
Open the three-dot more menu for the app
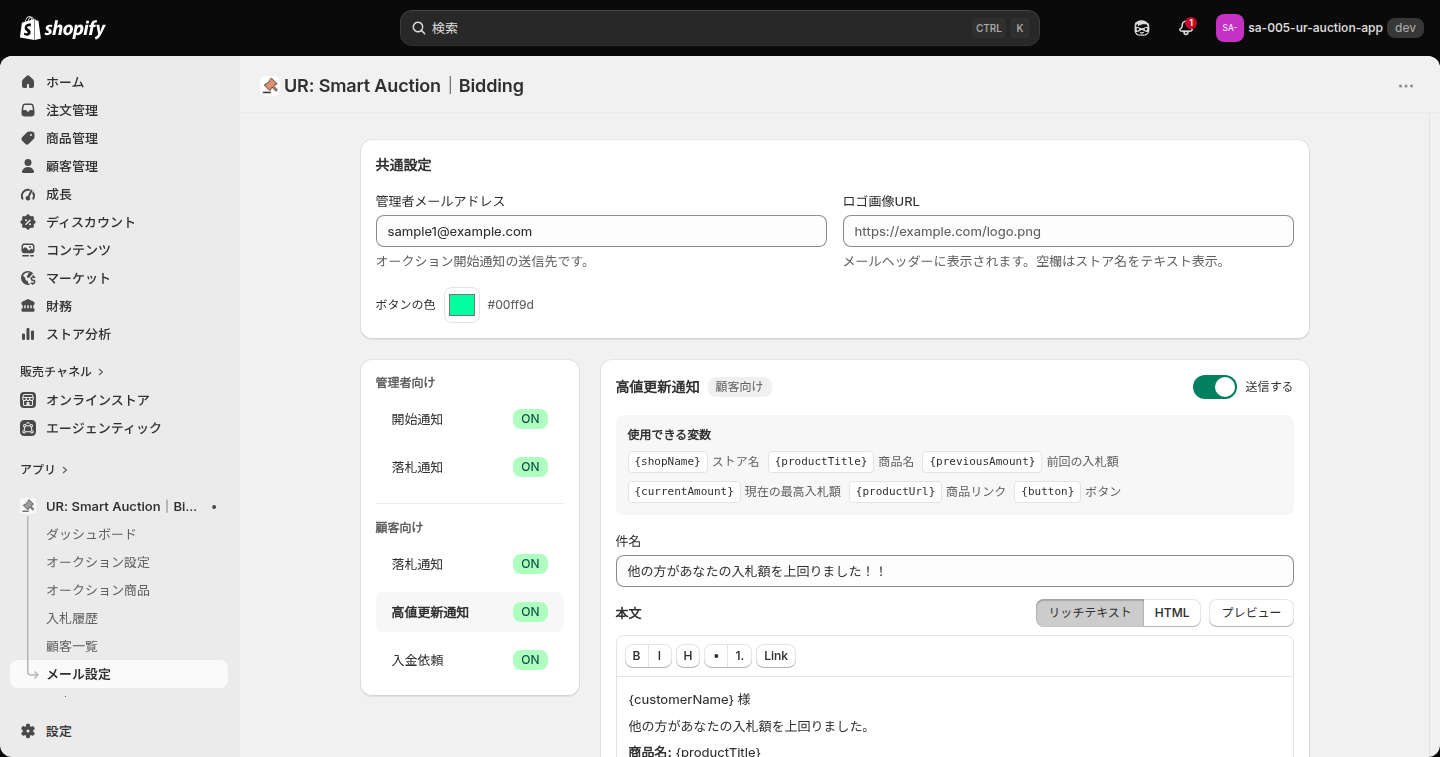pos(1406,86)
